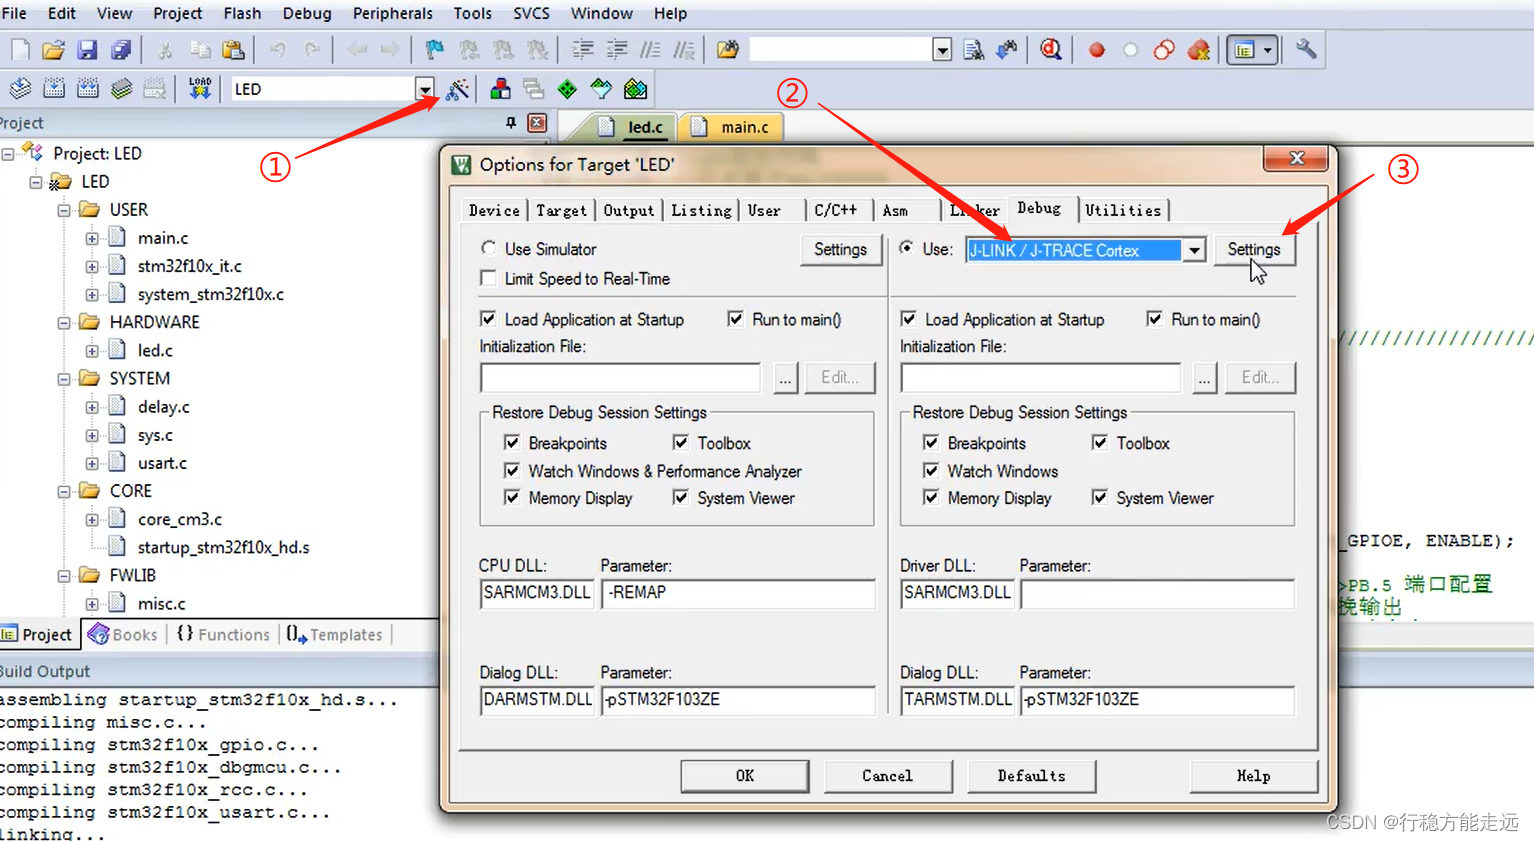The width and height of the screenshot is (1534, 841).
Task: Expand the main.c tree node
Action: tap(92, 238)
